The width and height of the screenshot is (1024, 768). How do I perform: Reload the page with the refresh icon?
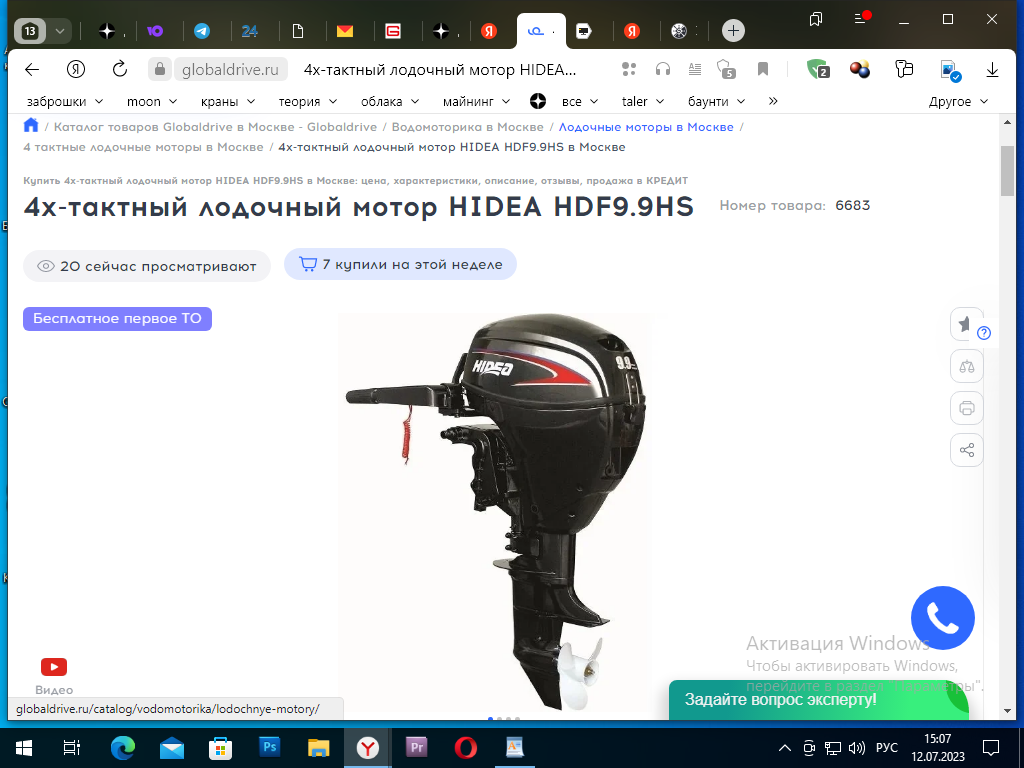(x=120, y=69)
